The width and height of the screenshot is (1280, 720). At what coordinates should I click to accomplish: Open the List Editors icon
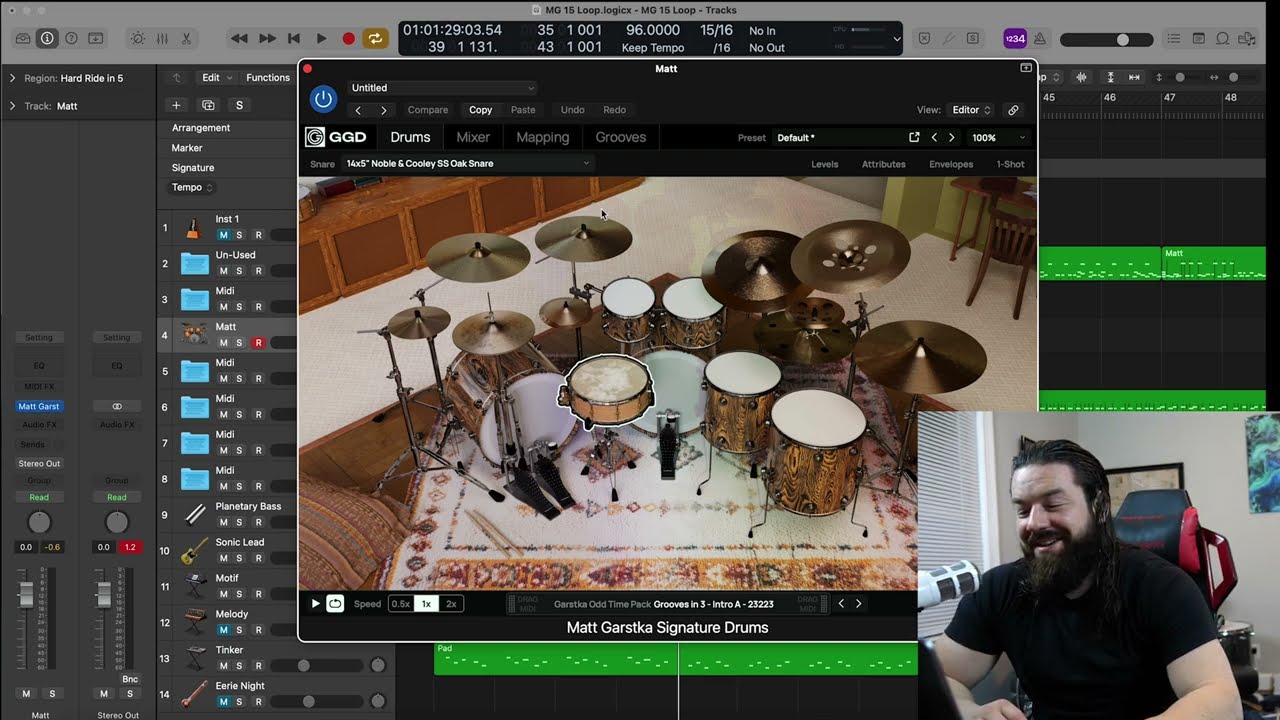(1175, 38)
